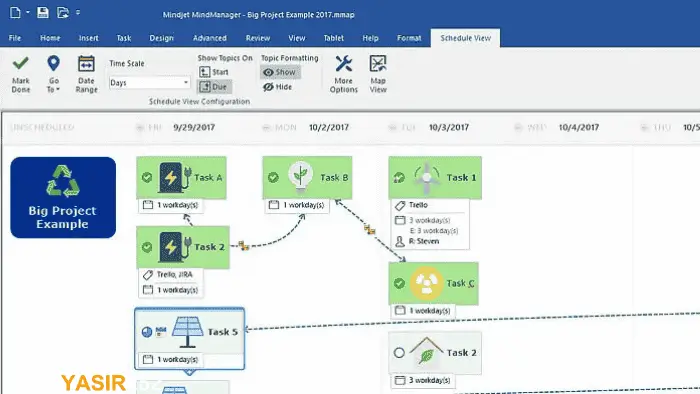Click the E: 3 workday(s) effort text

pos(434,231)
